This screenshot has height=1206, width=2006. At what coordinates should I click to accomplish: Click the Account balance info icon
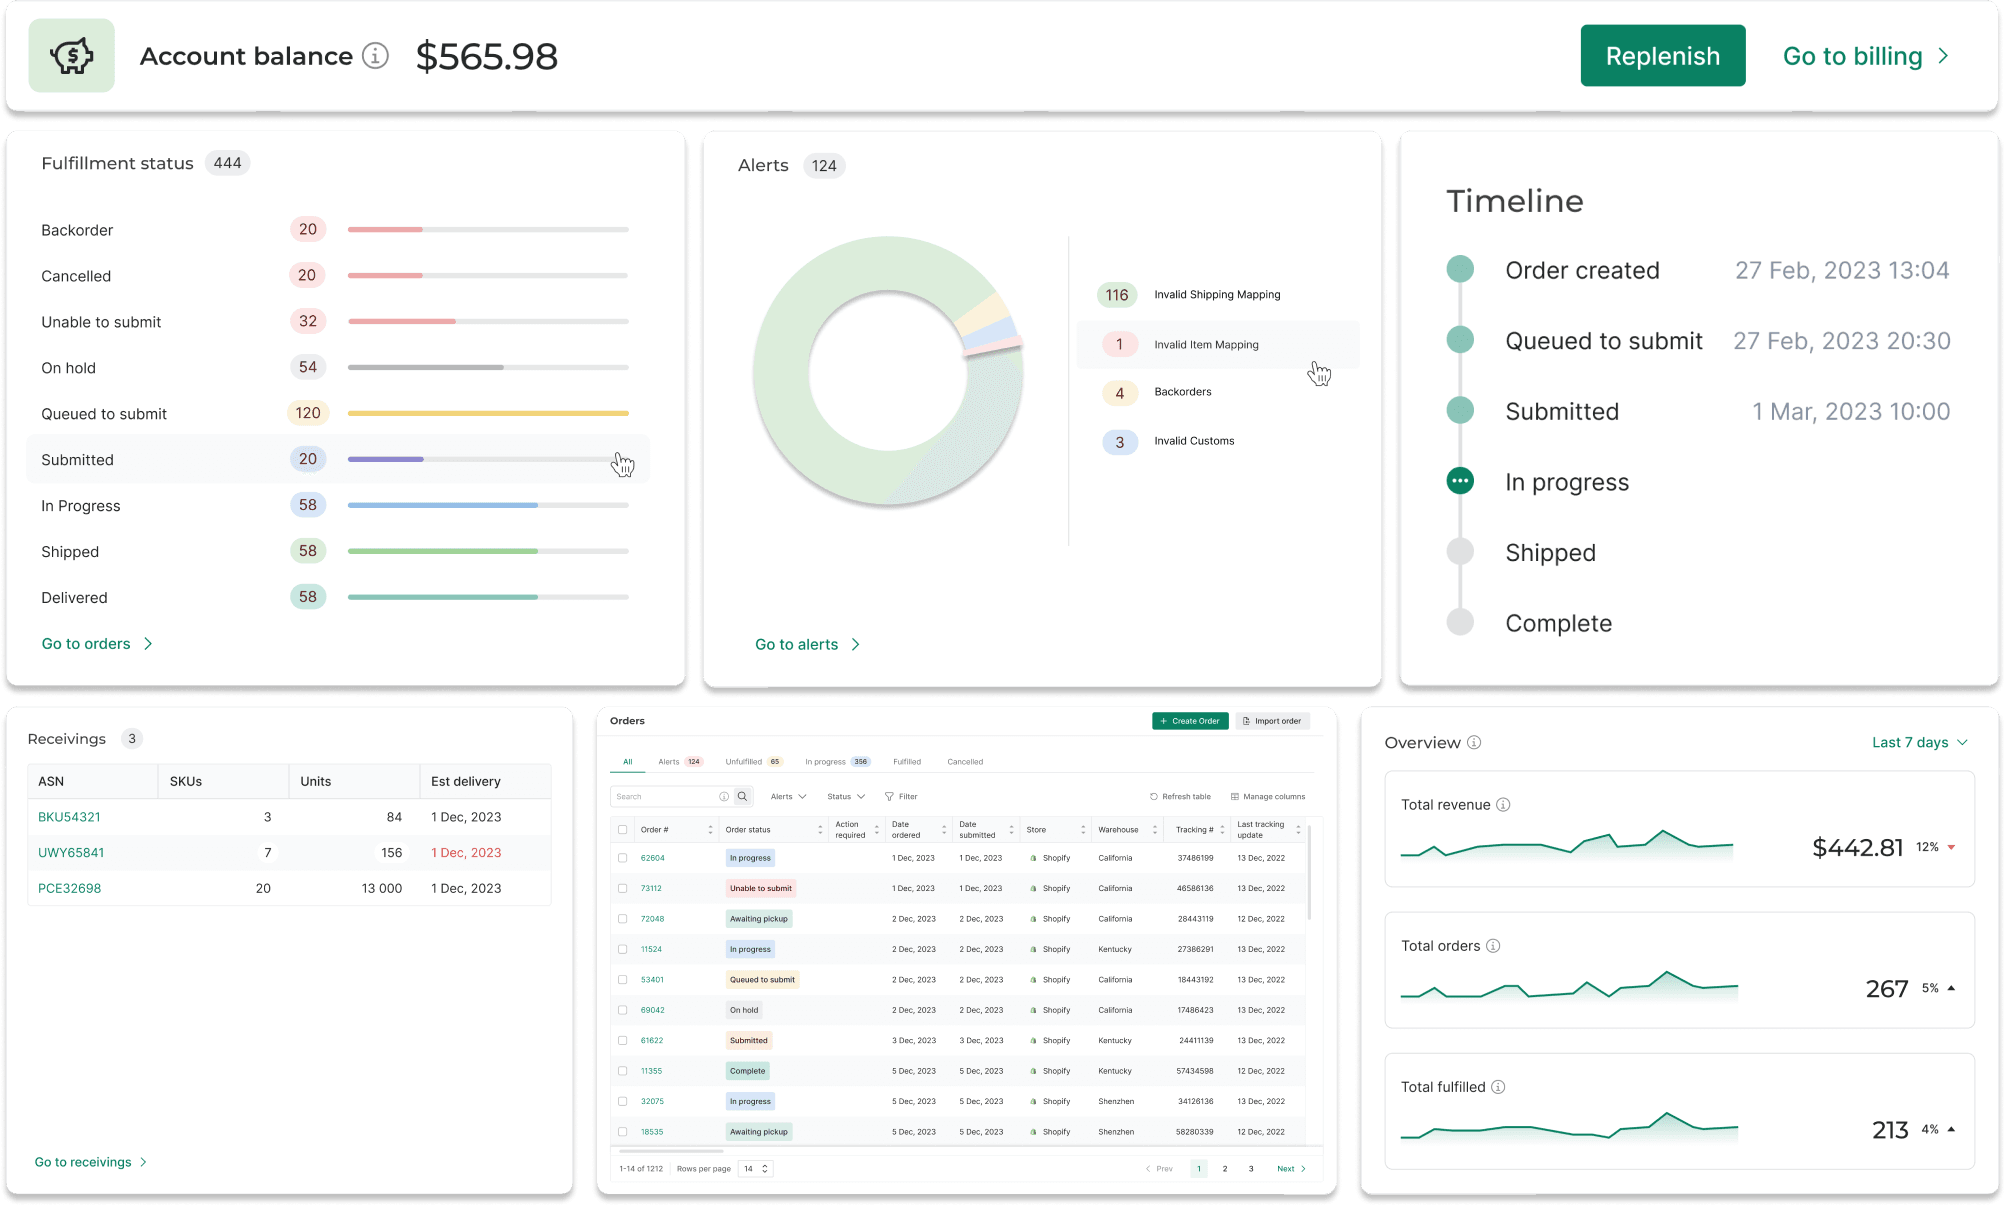tap(375, 56)
